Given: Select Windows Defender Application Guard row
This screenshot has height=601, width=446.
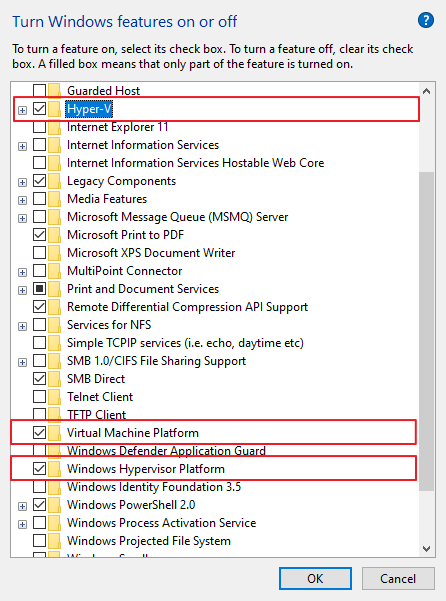Looking at the screenshot, I should tap(166, 451).
